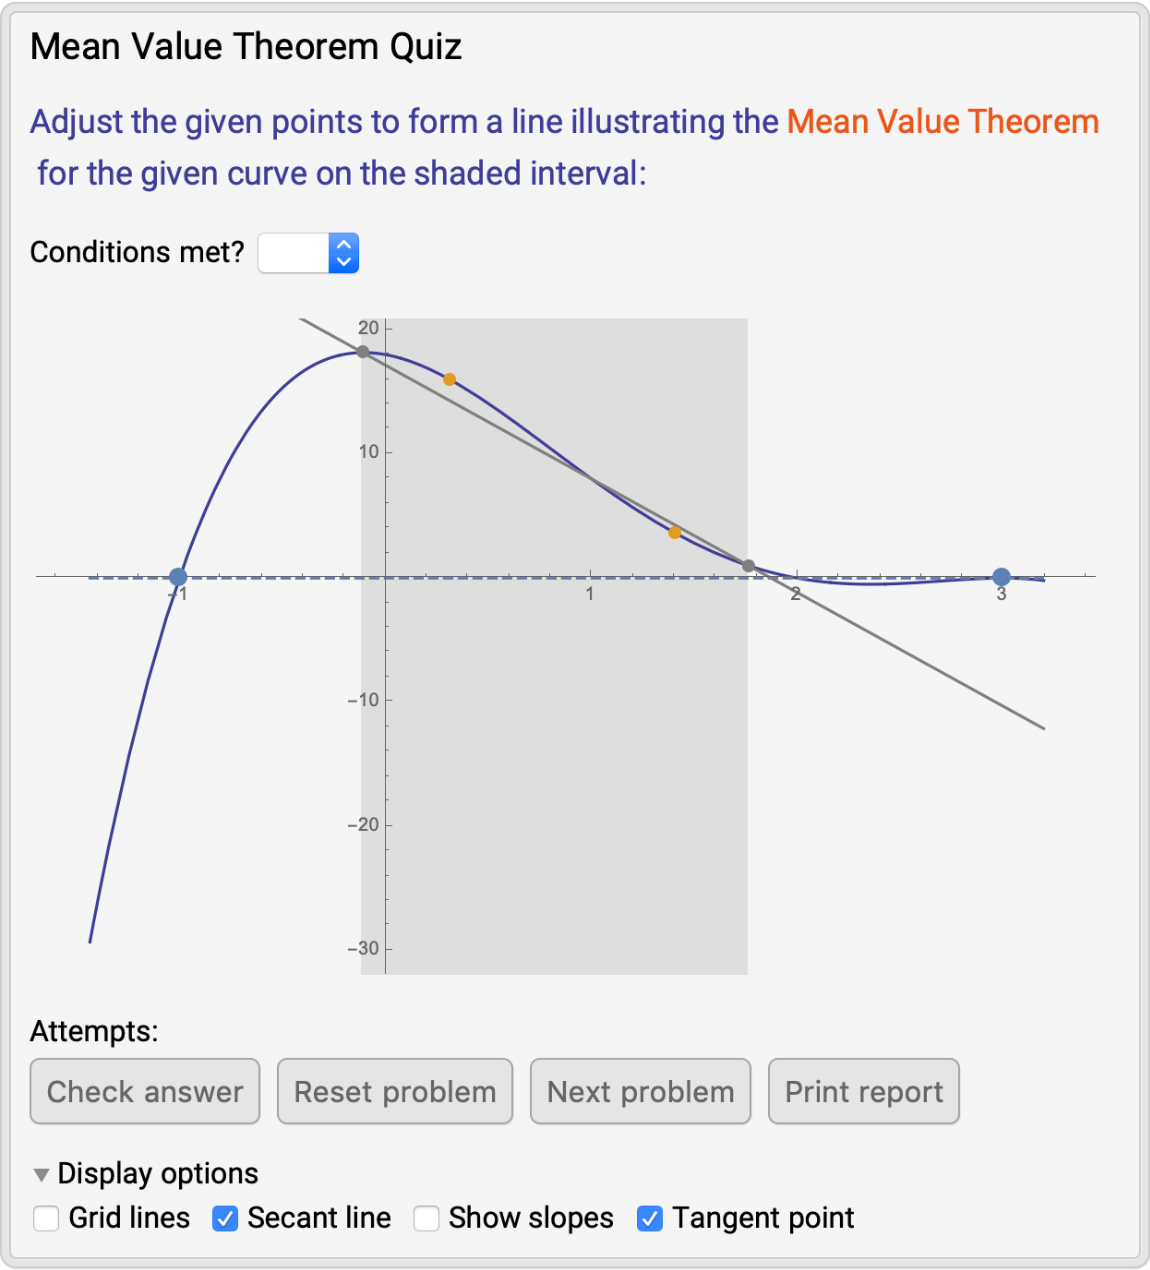Disable the Tangent point checkbox

pos(650,1218)
